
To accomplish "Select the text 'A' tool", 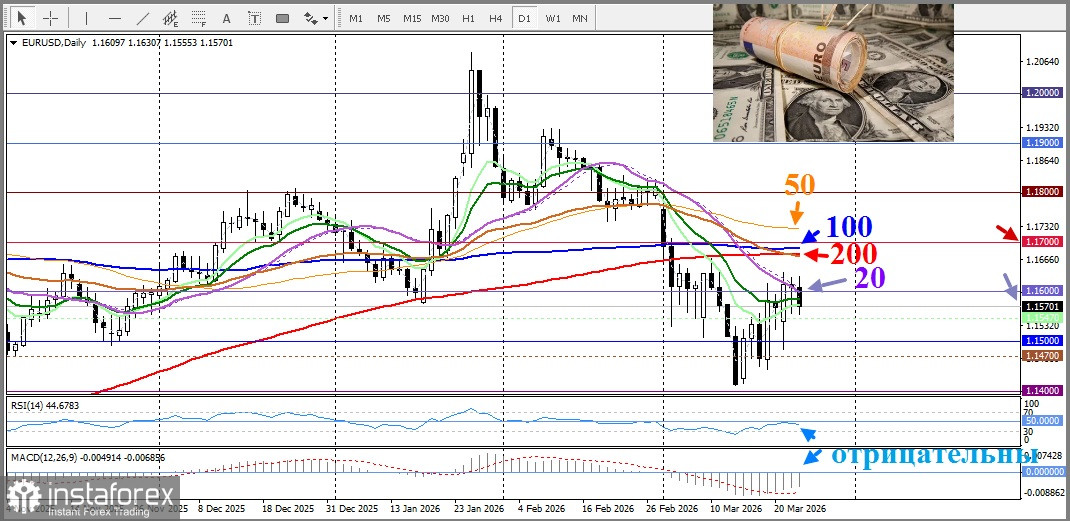I will pyautogui.click(x=227, y=18).
